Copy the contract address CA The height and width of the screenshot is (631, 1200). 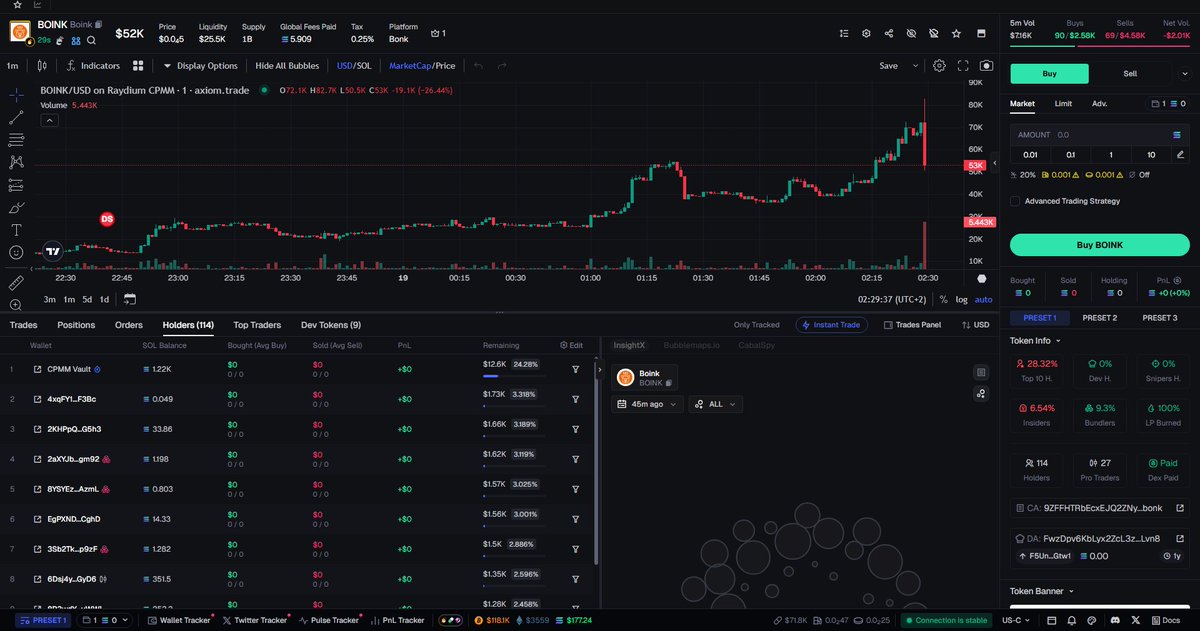(1094, 508)
